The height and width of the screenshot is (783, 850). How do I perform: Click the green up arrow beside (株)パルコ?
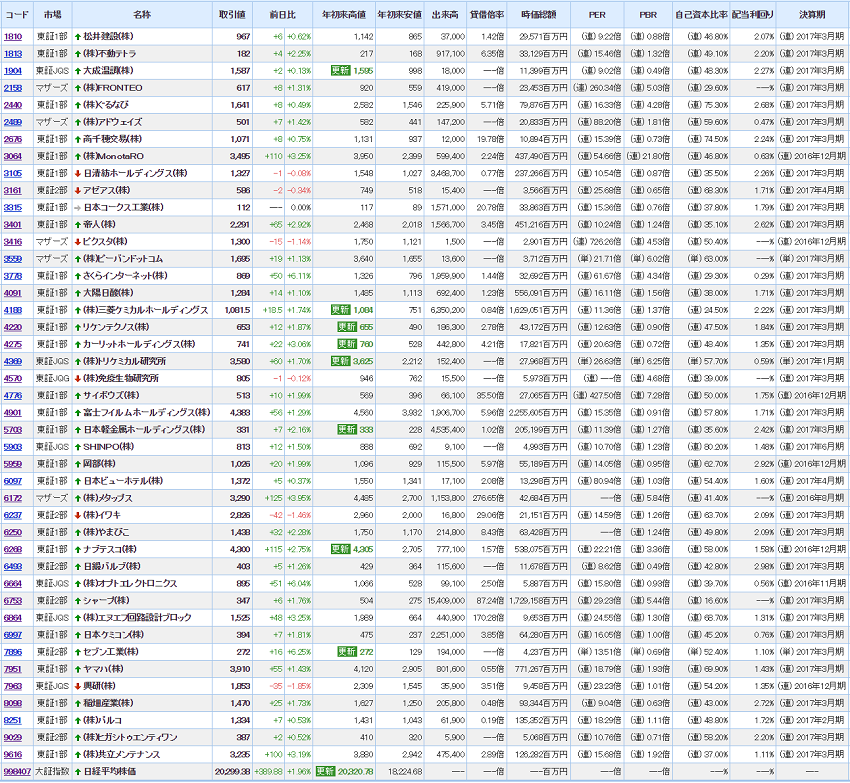[78, 720]
